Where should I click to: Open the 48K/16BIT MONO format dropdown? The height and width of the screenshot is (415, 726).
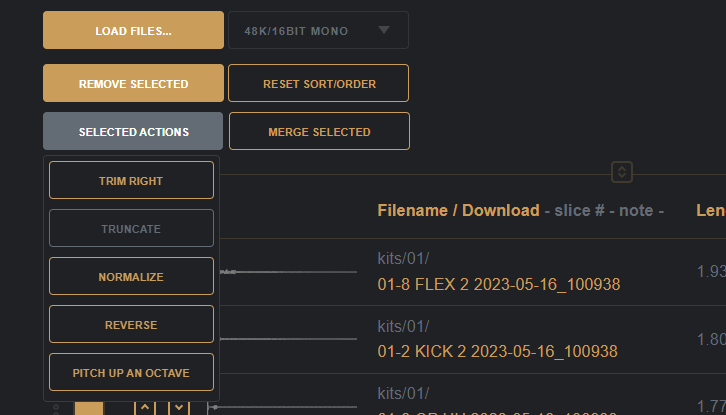[318, 31]
